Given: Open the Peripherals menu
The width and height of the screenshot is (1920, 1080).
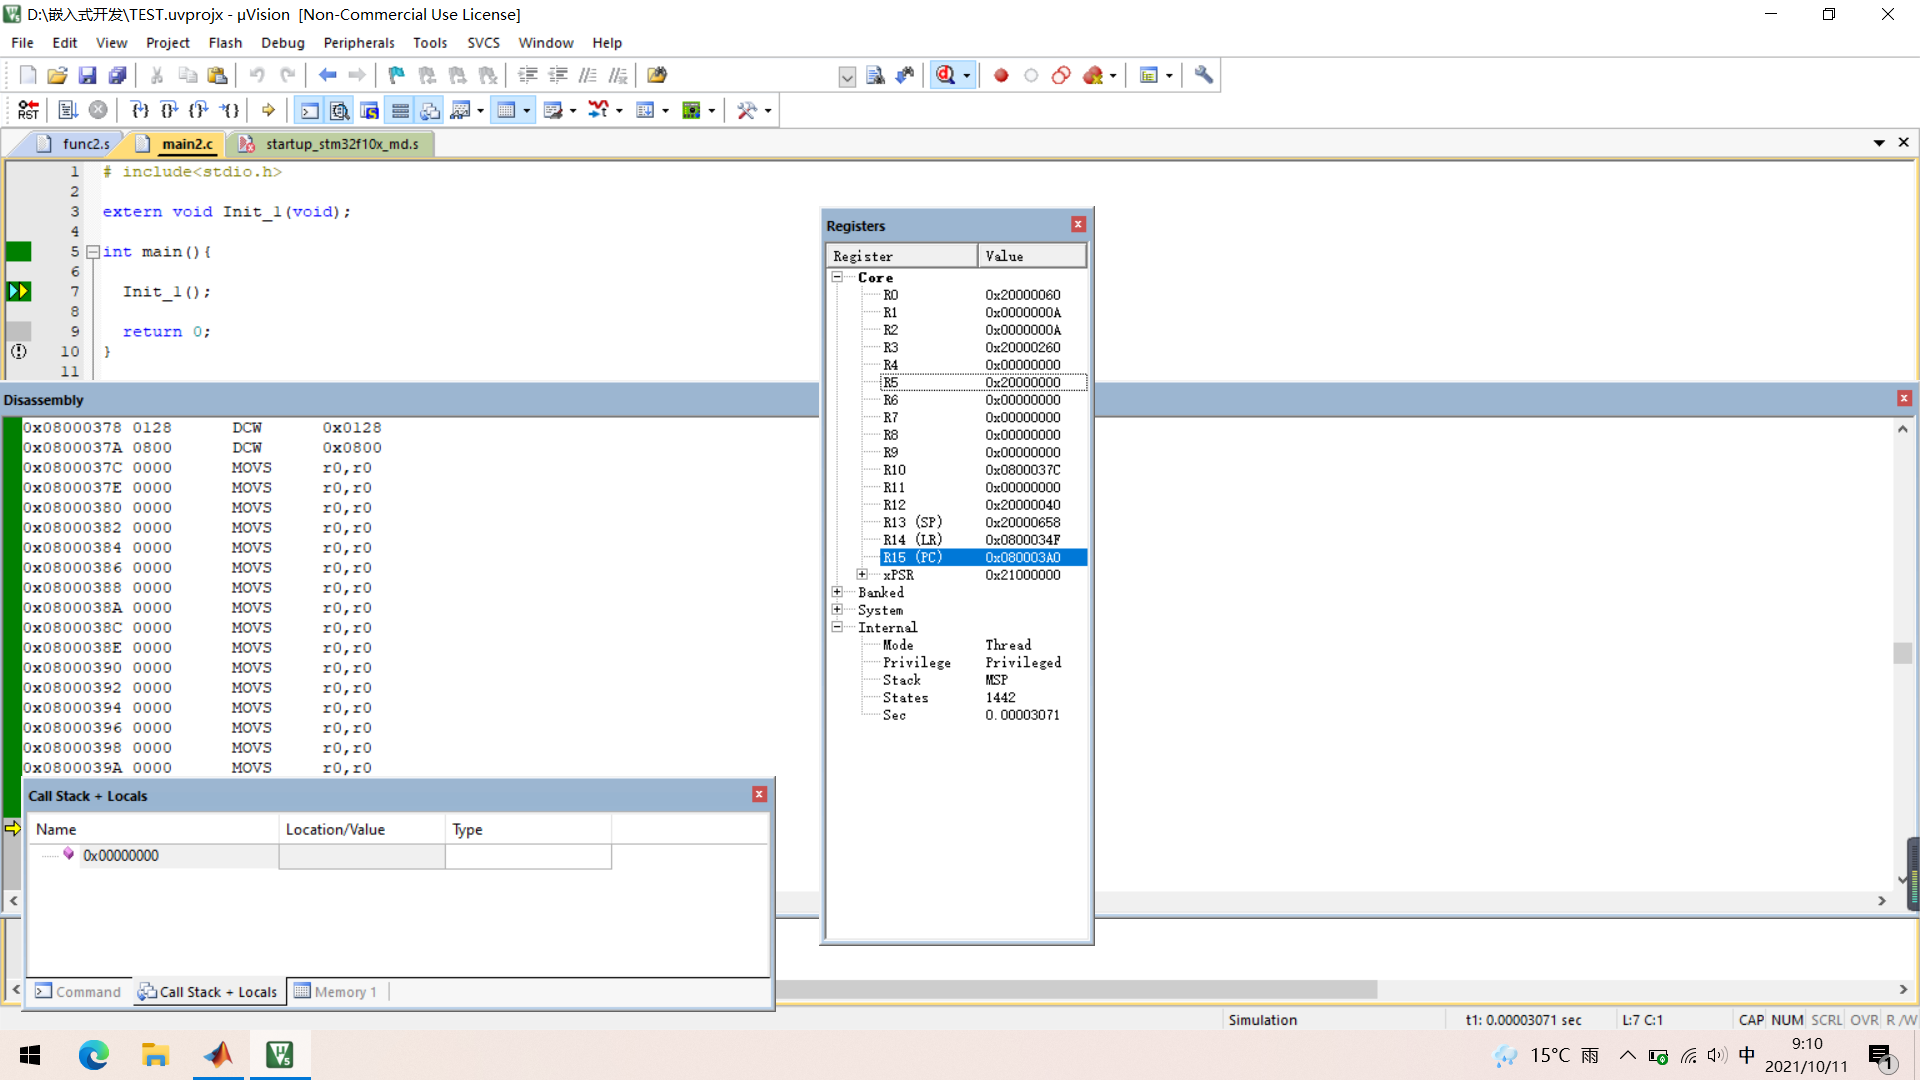Looking at the screenshot, I should click(358, 43).
